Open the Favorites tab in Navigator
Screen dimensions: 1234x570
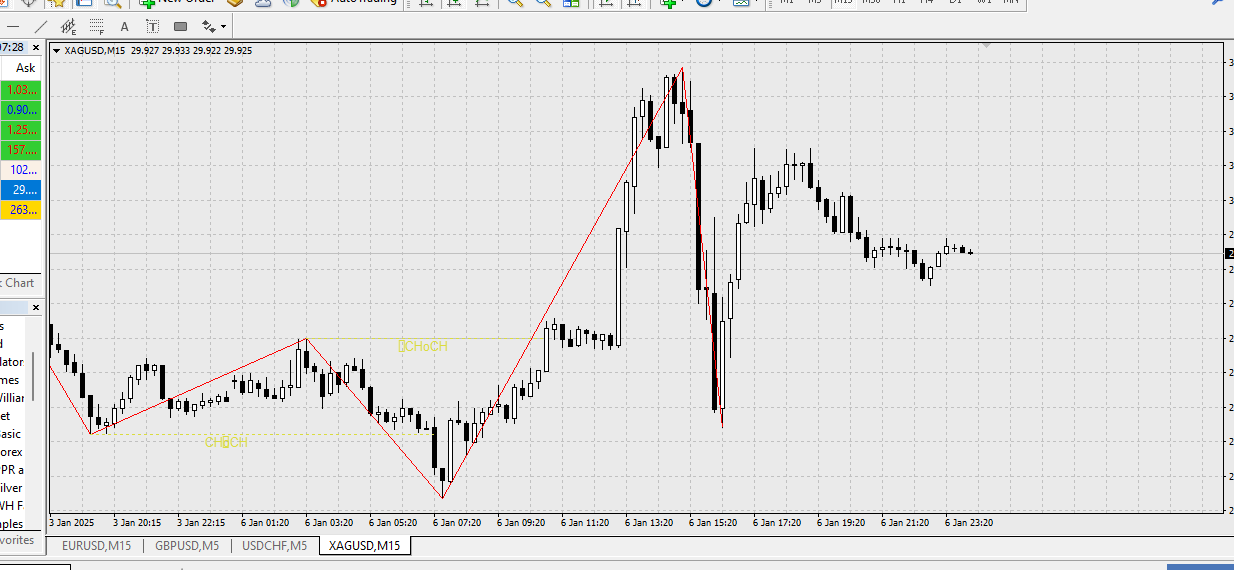coord(16,540)
